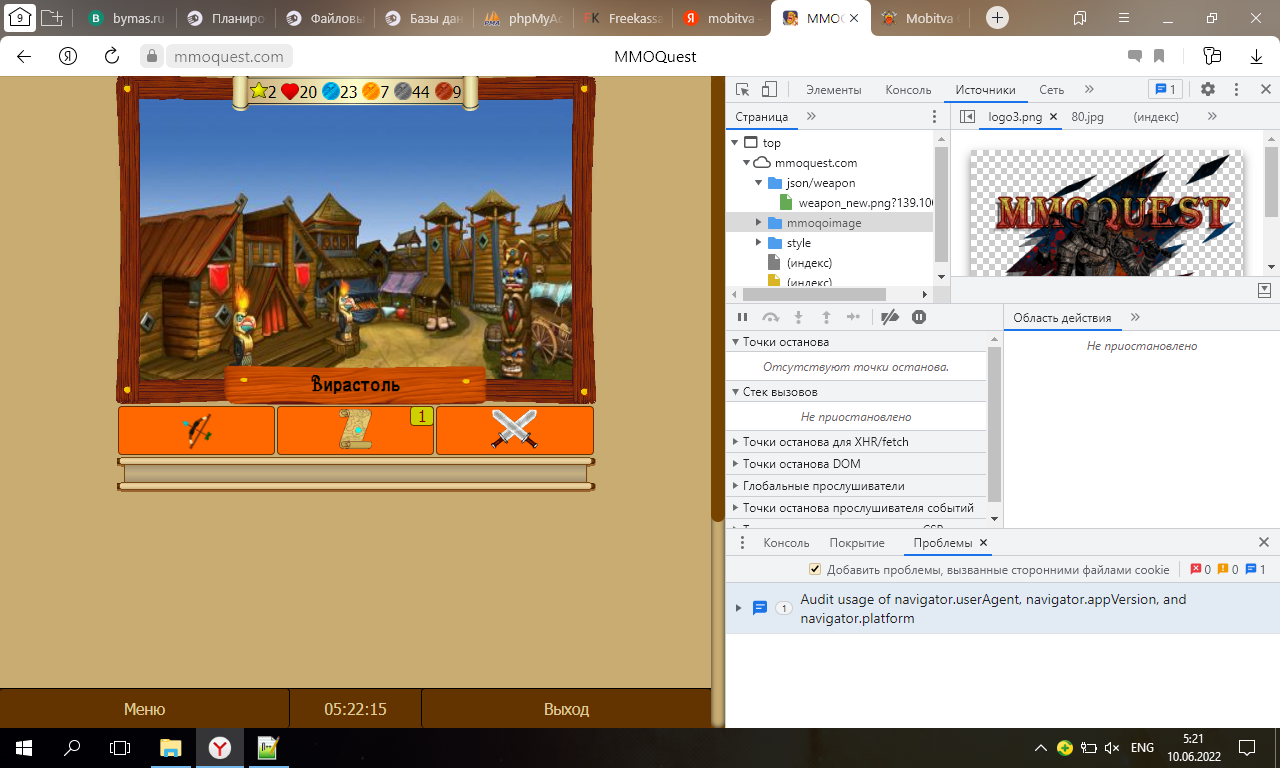The height and width of the screenshot is (768, 1280).
Task: Toggle the device emulation toolbar icon
Action: [x=769, y=89]
